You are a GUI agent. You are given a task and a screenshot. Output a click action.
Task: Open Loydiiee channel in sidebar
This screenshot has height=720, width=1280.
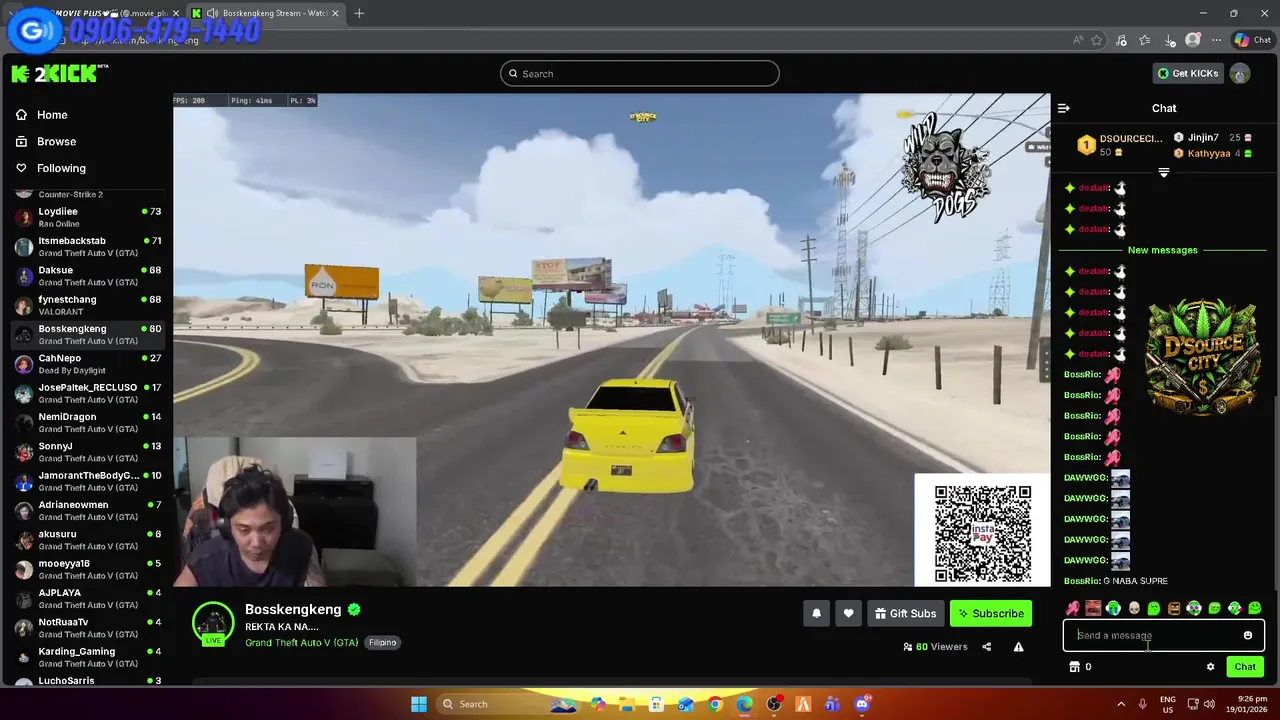click(x=87, y=217)
